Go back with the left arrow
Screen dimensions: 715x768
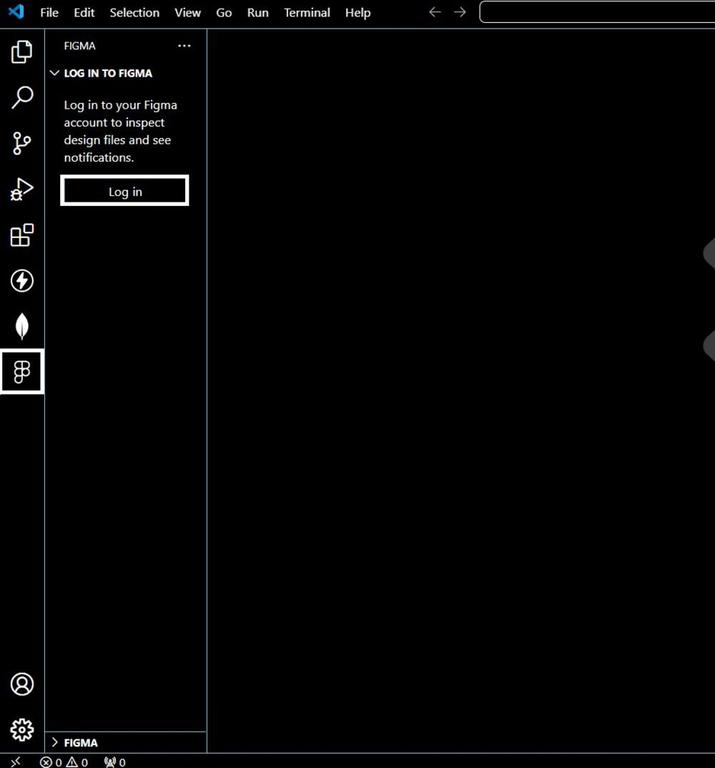pos(435,12)
